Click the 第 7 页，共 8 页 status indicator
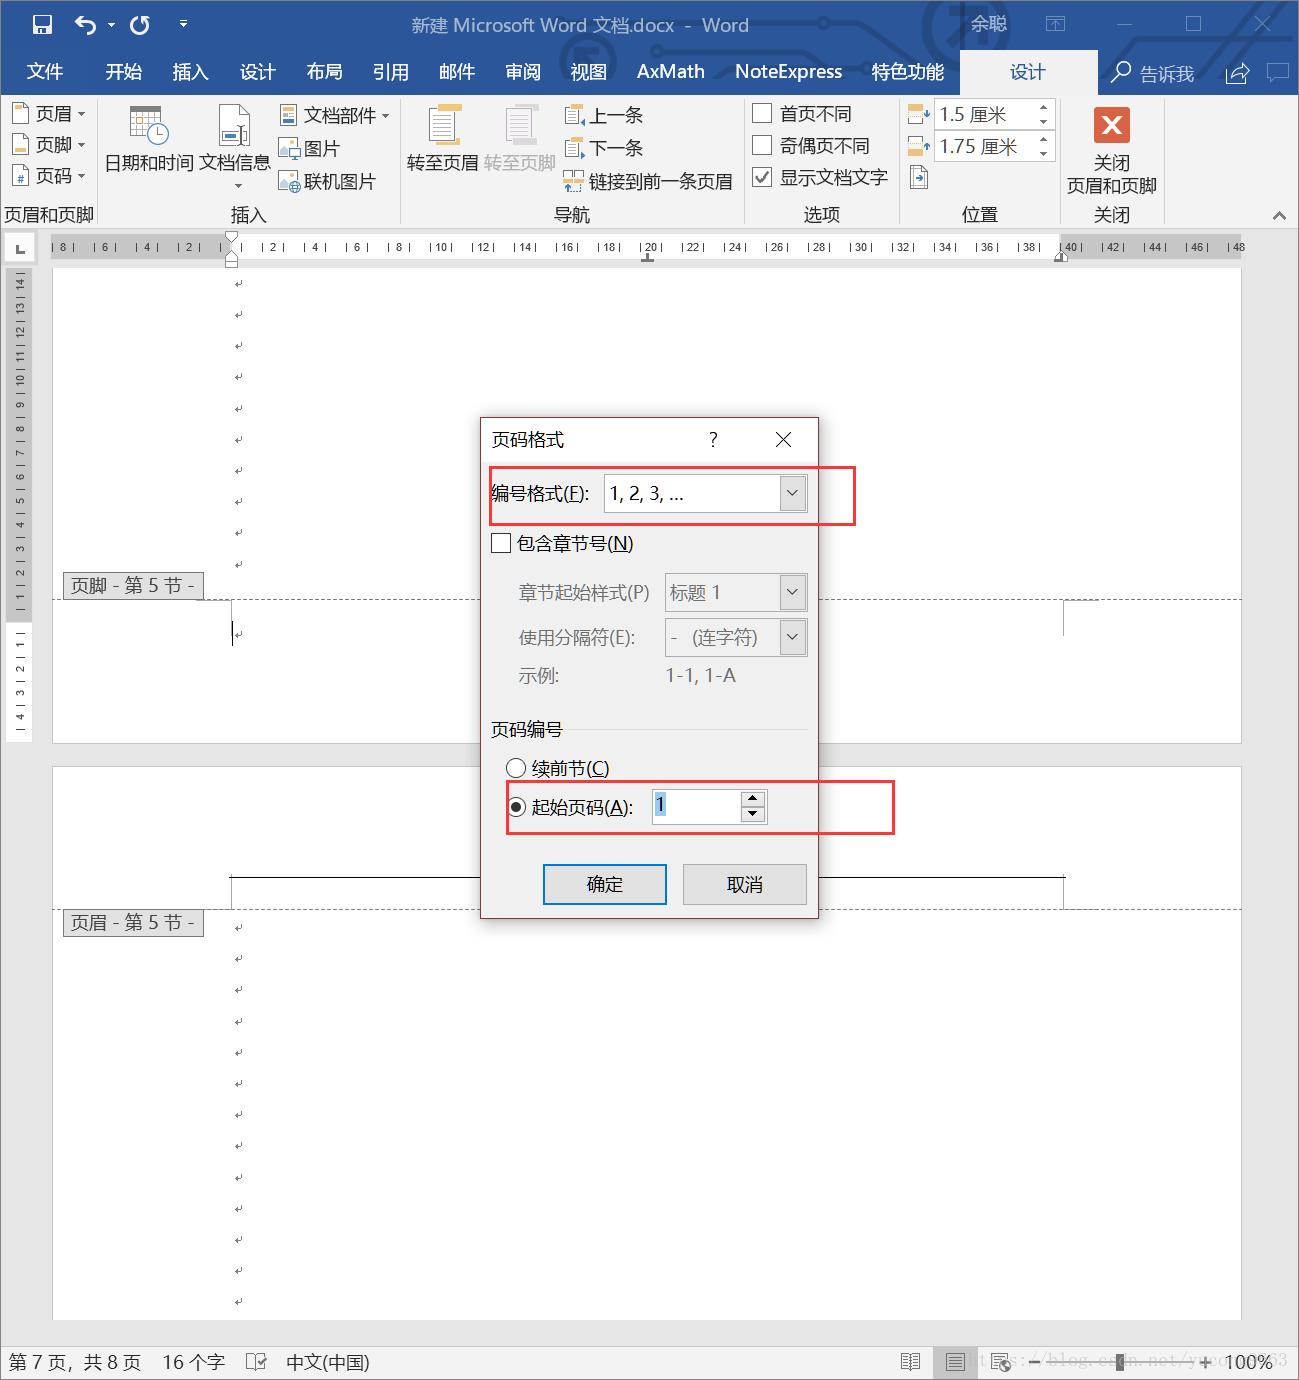The image size is (1299, 1380). pos(75,1362)
